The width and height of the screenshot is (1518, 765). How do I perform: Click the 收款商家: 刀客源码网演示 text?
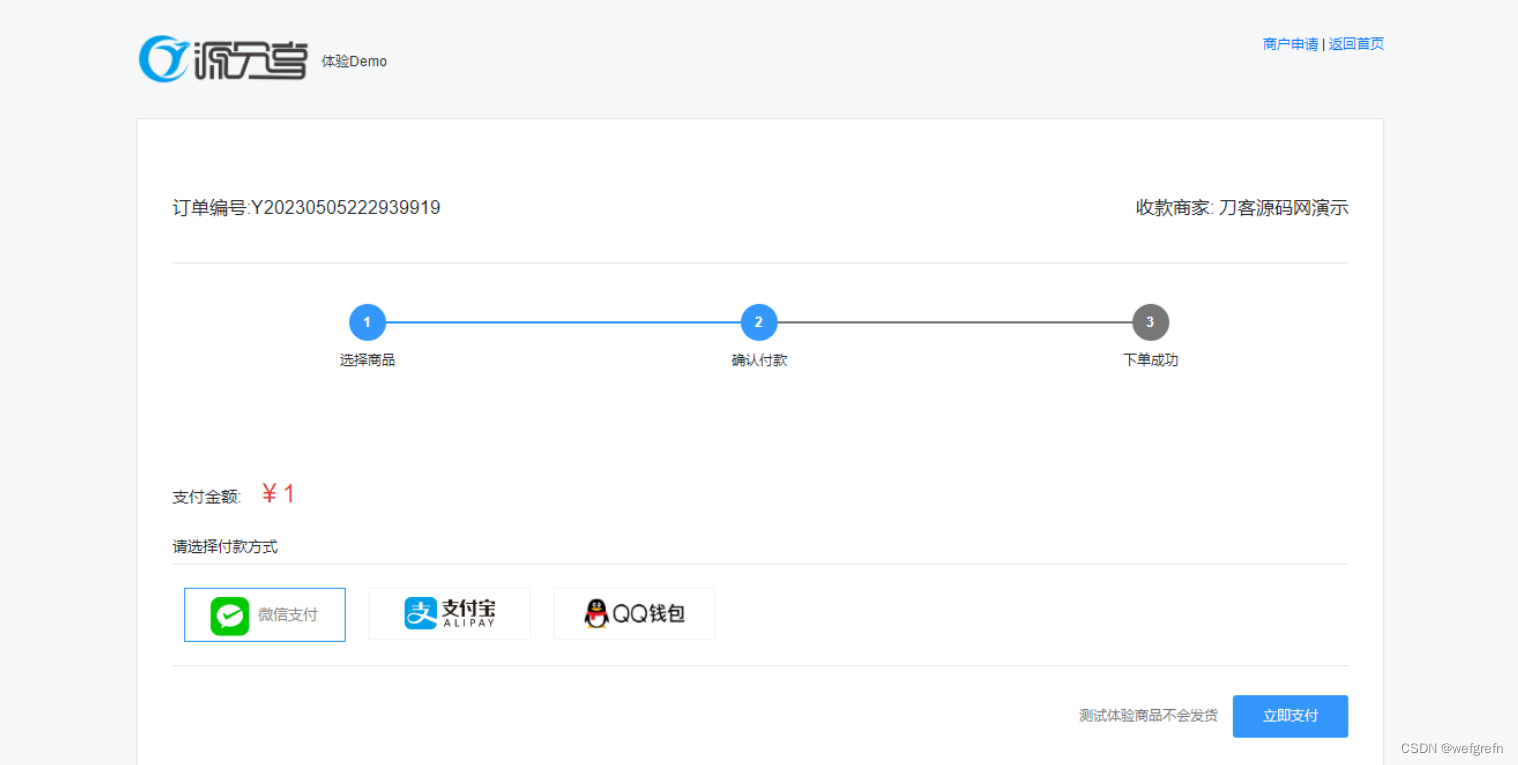pyautogui.click(x=1242, y=208)
